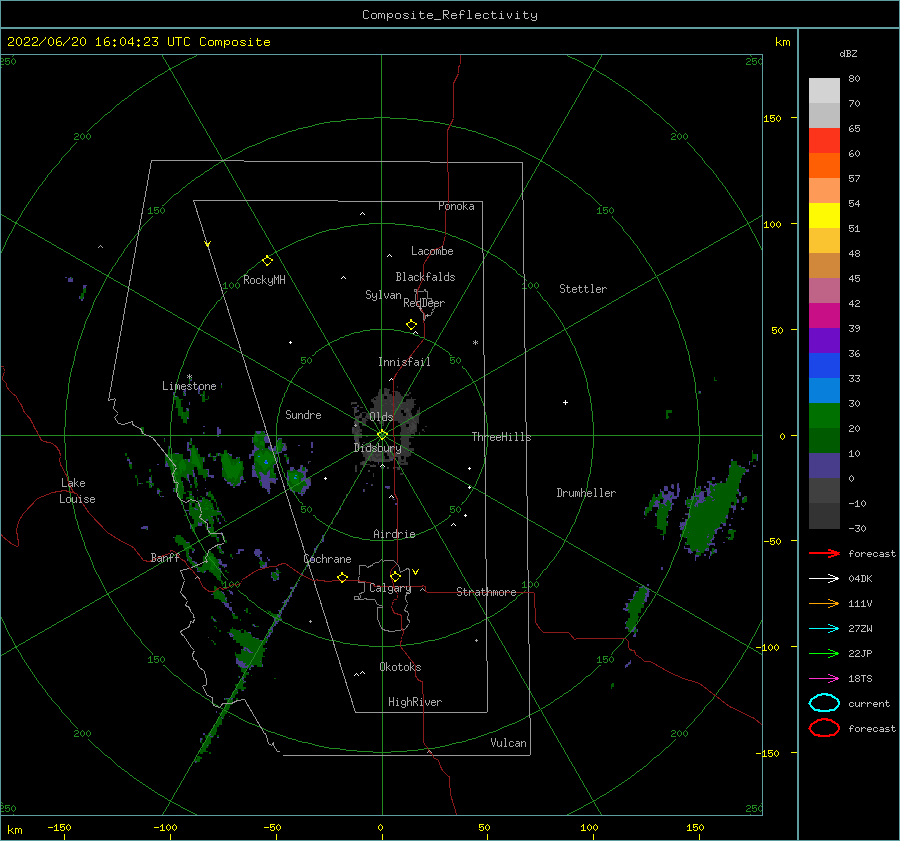The image size is (900, 841).
Task: Click the RockyMH label
Action: click(x=264, y=280)
